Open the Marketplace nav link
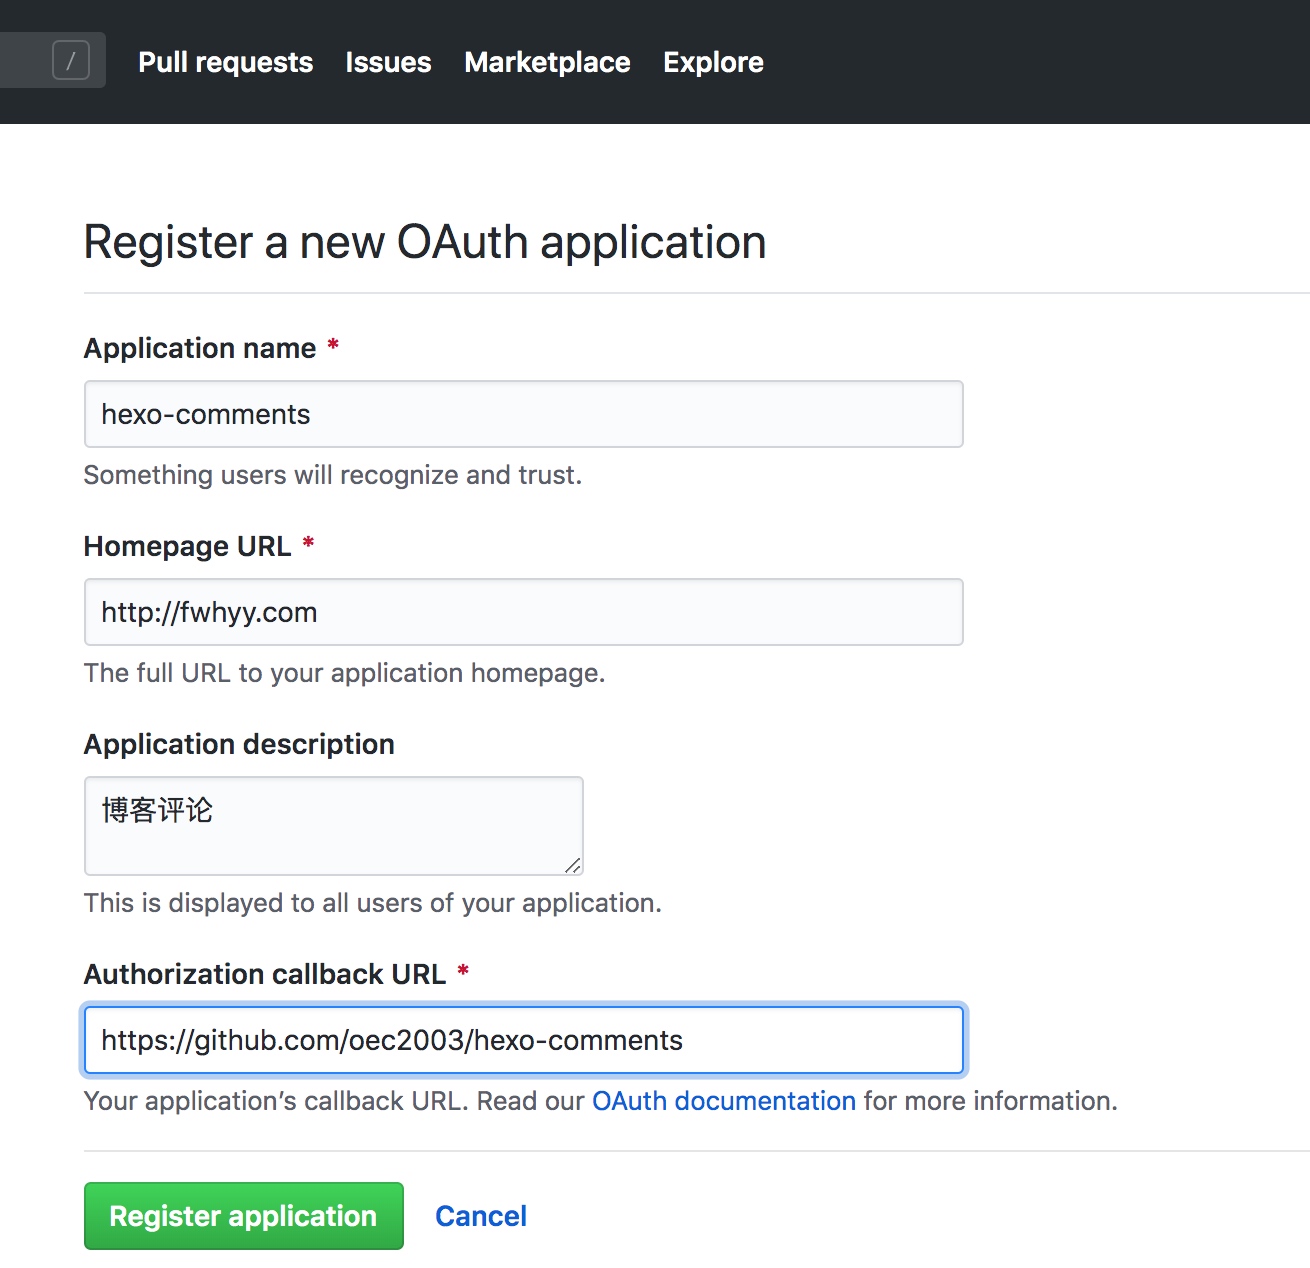Screen dimensions: 1310x1268 (x=547, y=62)
